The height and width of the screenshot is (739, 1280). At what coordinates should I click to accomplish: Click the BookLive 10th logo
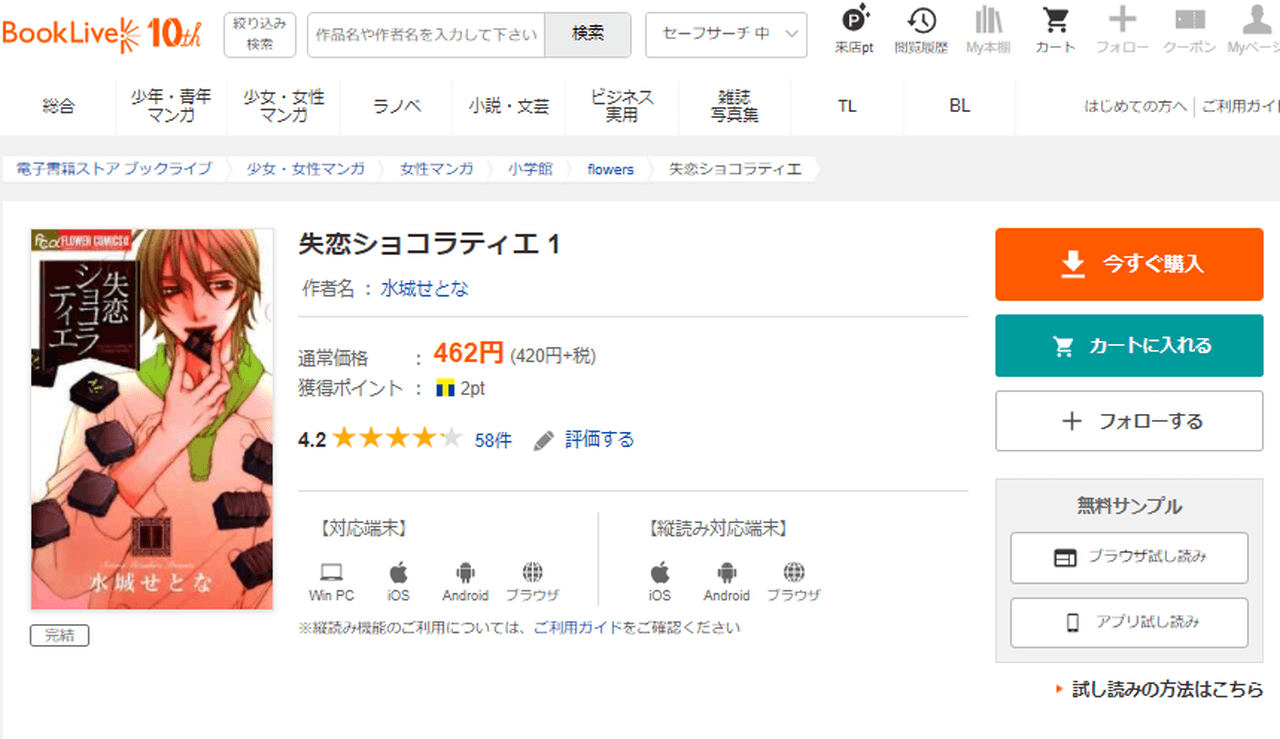coord(102,34)
